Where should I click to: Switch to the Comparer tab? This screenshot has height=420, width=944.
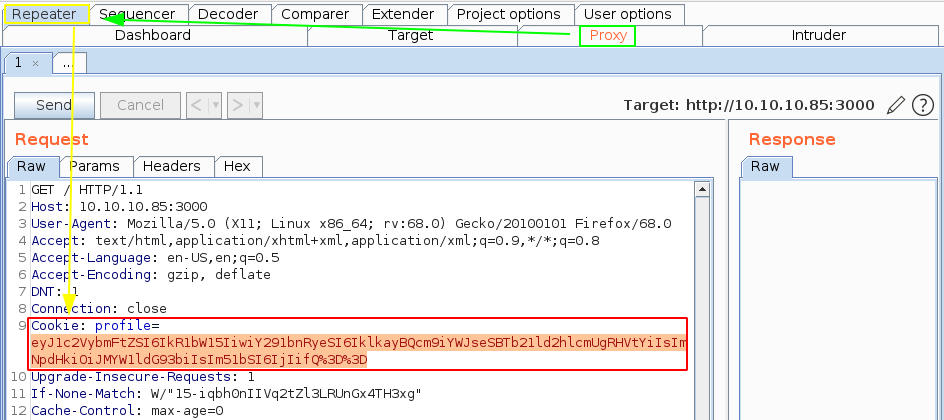click(315, 14)
